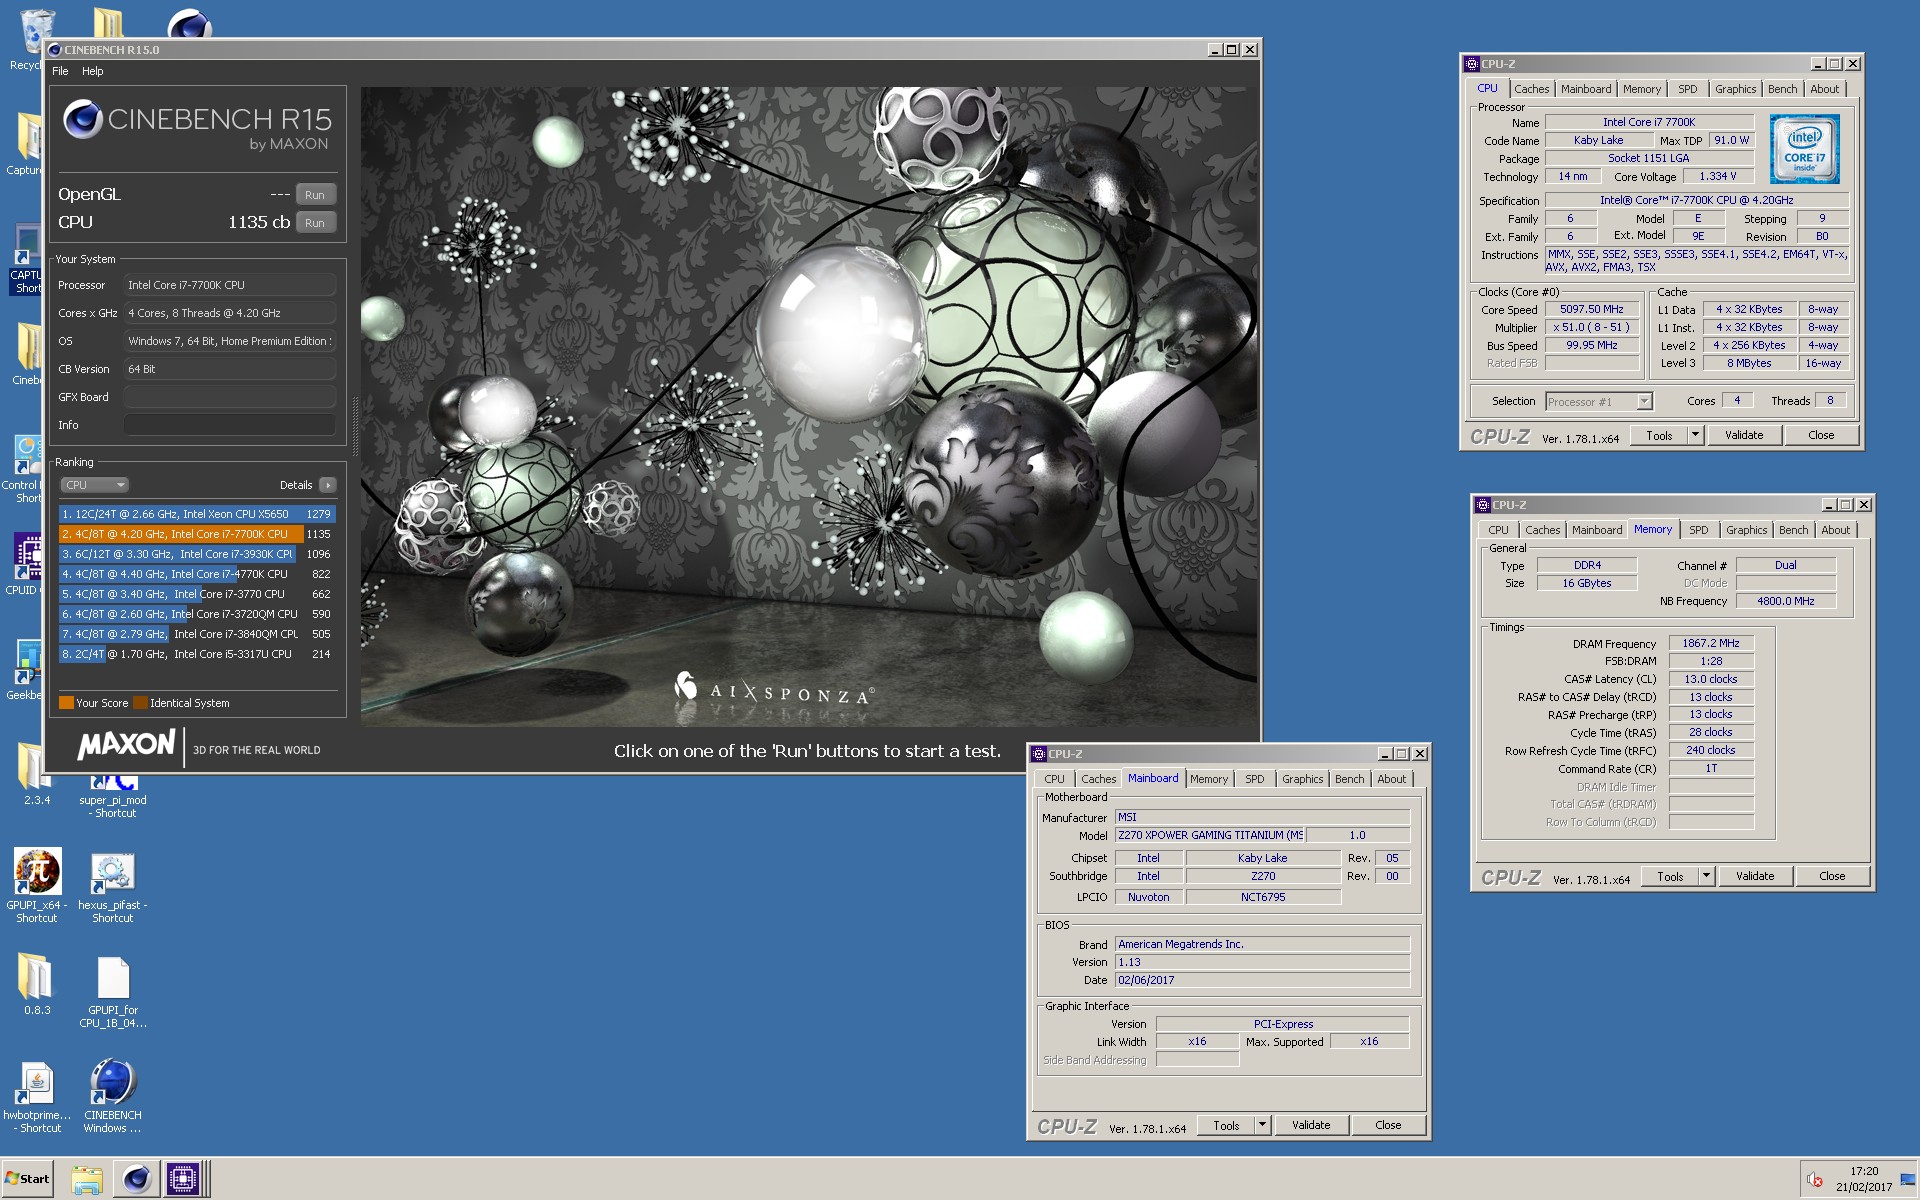Run the OpenGL test
Screen dimensions: 1920x1200
pos(315,195)
